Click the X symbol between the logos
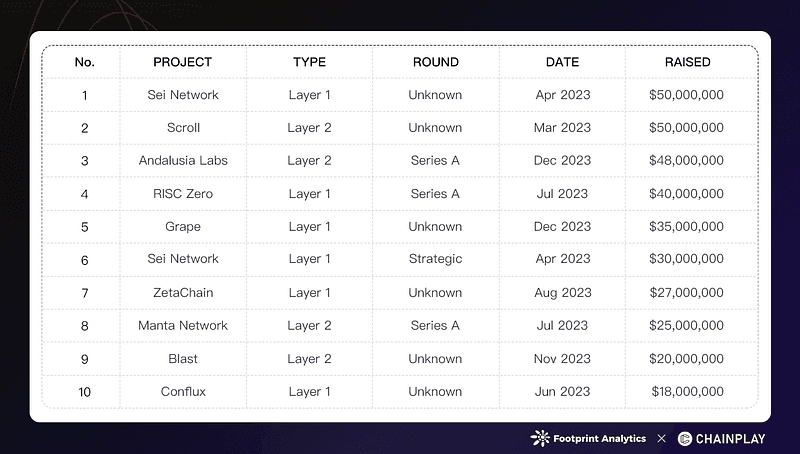The height and width of the screenshot is (454, 800). point(662,438)
